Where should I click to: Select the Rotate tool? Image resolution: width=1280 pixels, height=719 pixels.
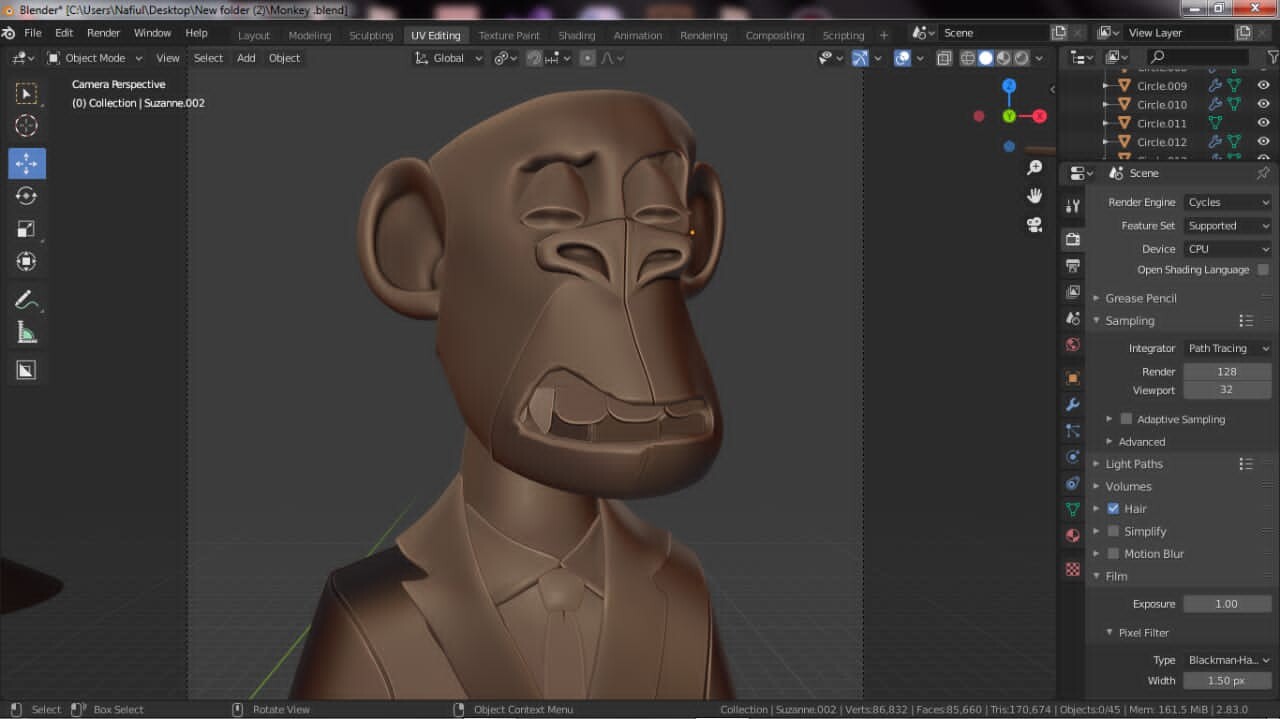(26, 196)
